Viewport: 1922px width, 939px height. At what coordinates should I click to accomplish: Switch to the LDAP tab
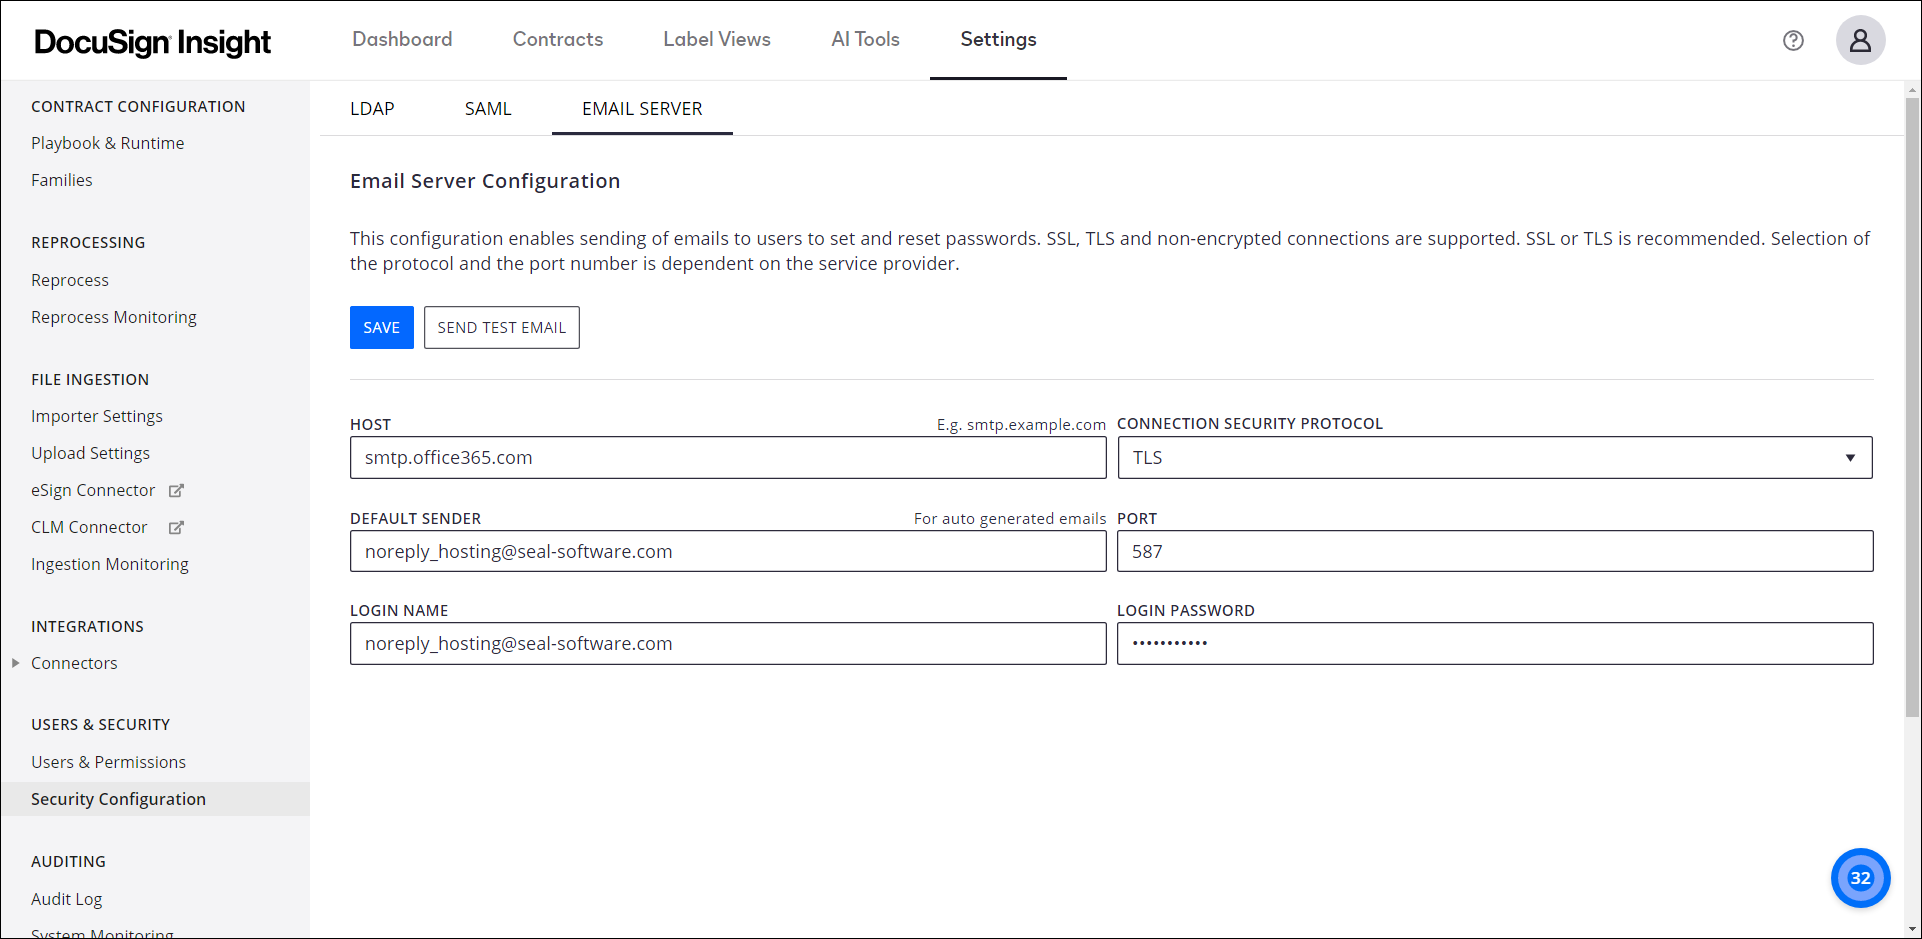tap(372, 109)
